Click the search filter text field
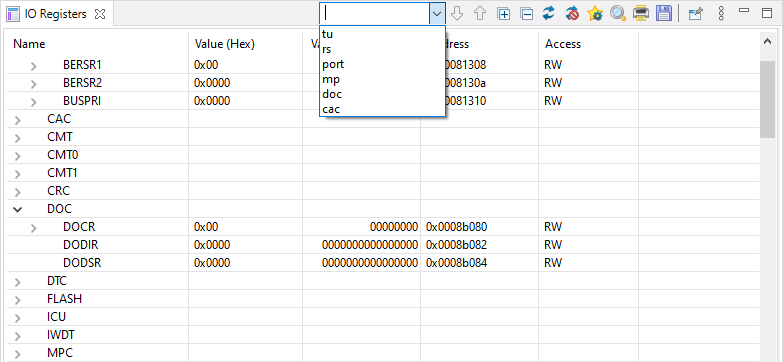Screen dimensions: 783x362 pyautogui.click(x=375, y=14)
